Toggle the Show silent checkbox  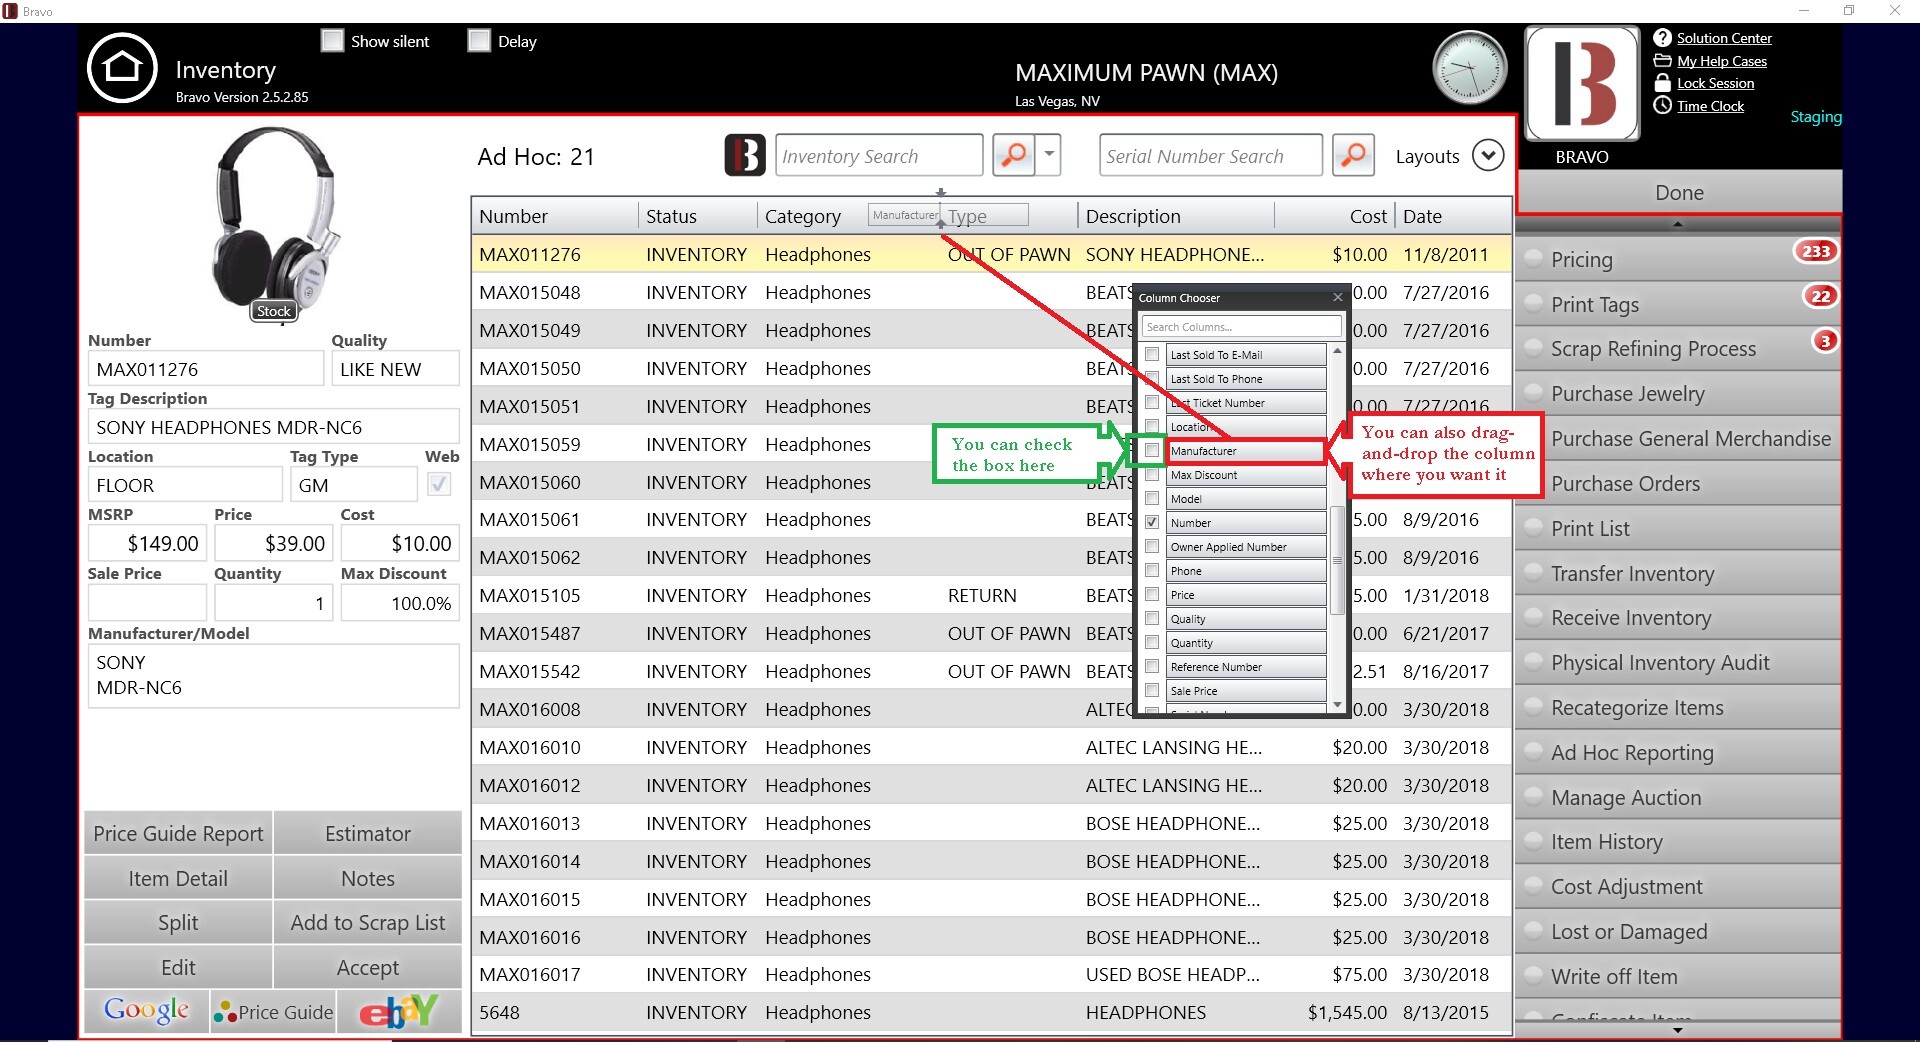pos(332,41)
